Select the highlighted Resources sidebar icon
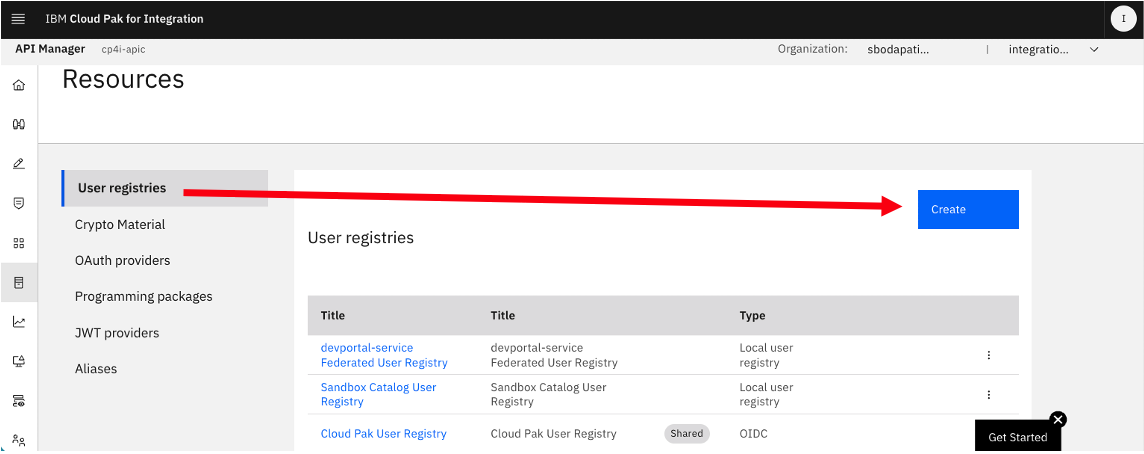This screenshot has width=1144, height=454. pyautogui.click(x=19, y=282)
